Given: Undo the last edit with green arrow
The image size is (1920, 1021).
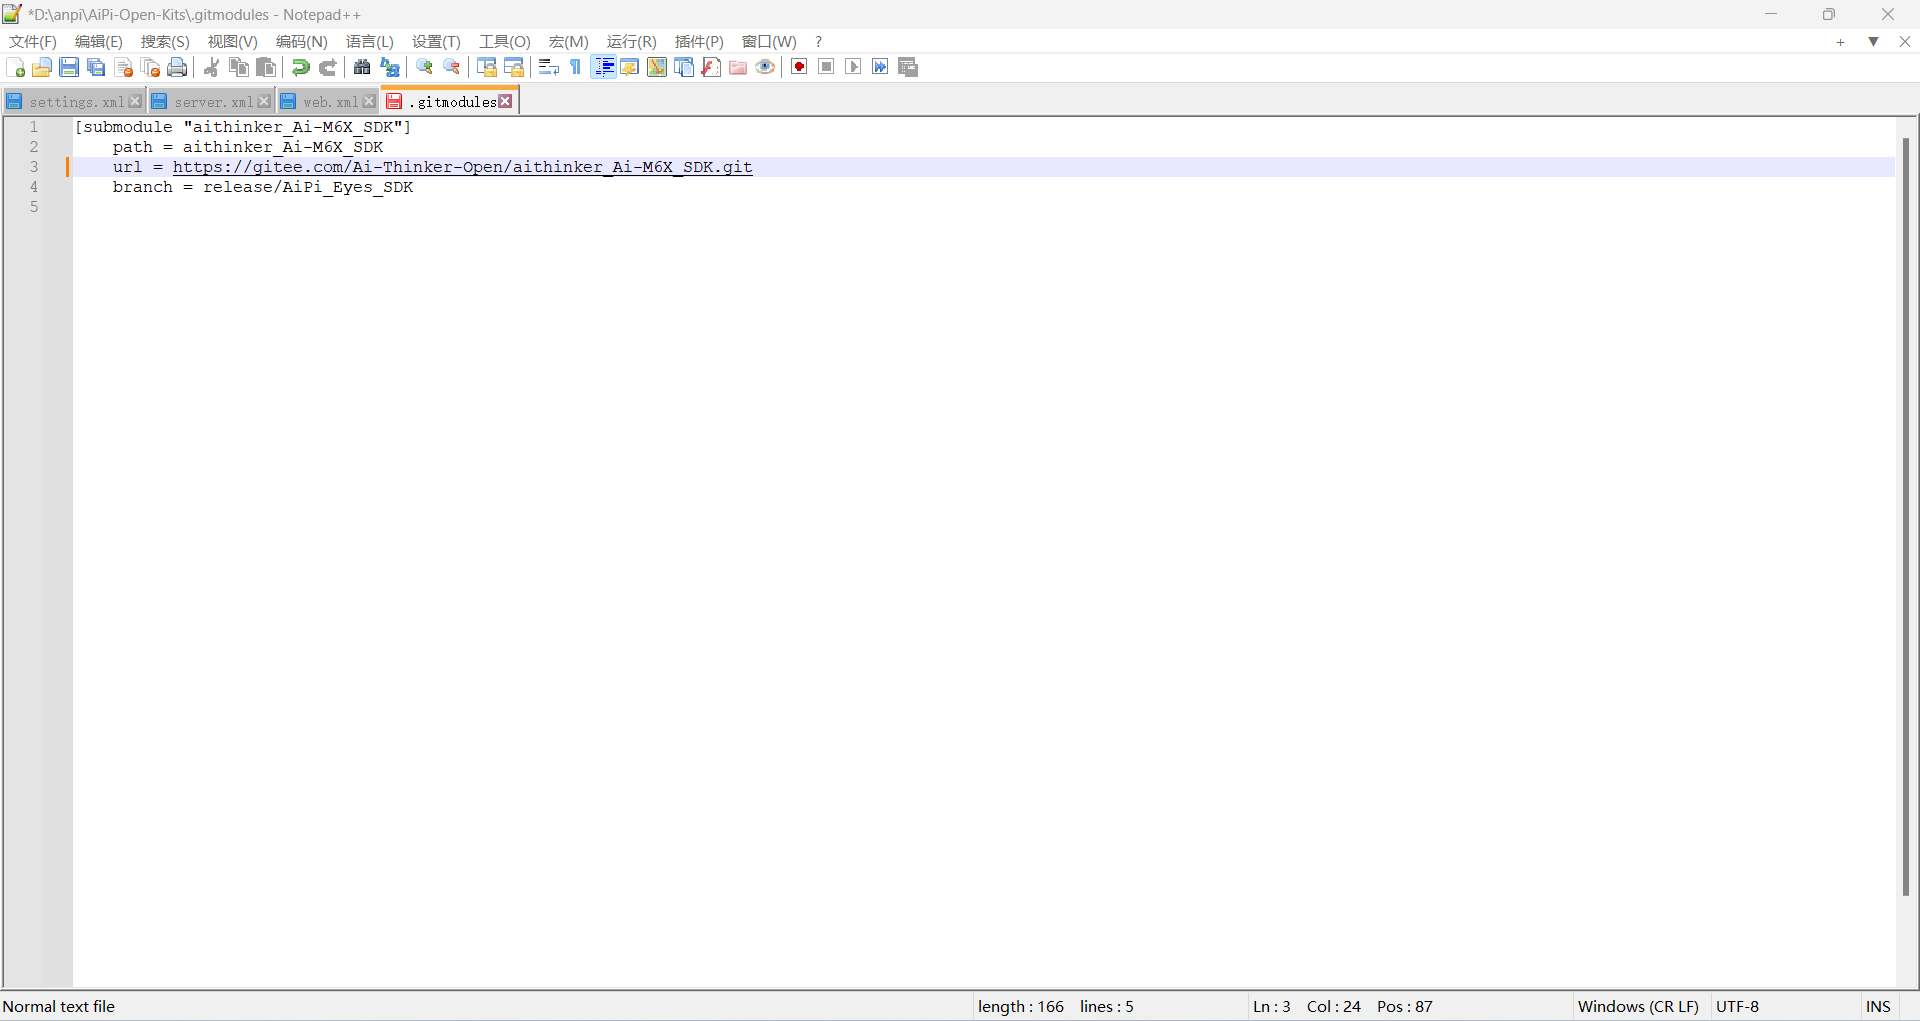Looking at the screenshot, I should click(x=300, y=67).
